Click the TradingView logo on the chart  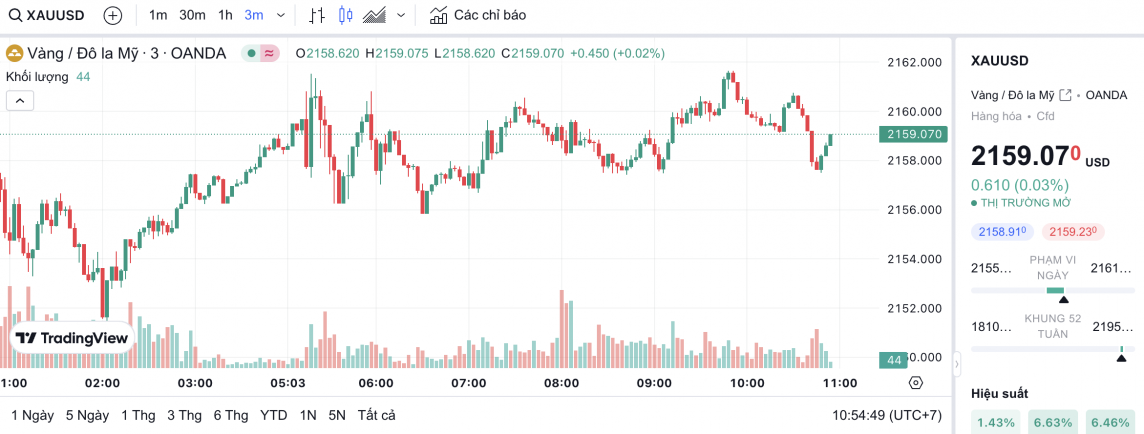coord(72,339)
